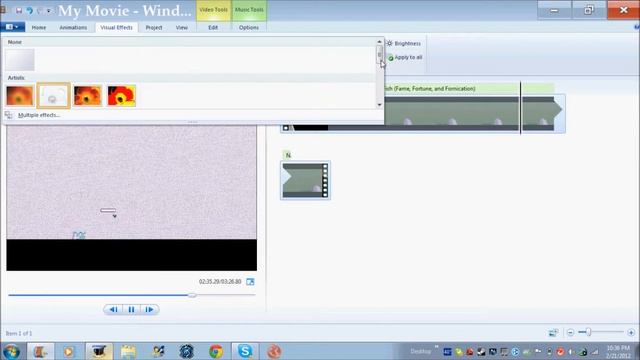Redo the last action in quick access
Image resolution: width=640 pixels, height=360 pixels.
40,11
